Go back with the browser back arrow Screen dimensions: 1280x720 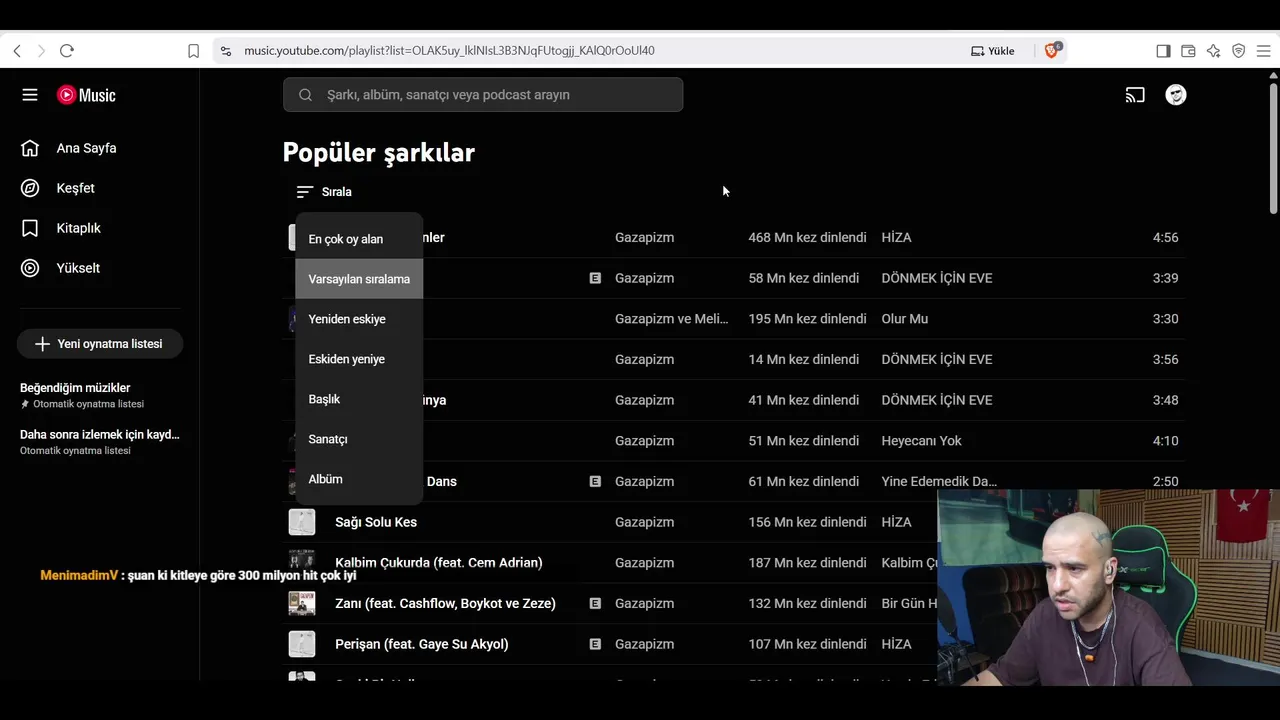coord(17,51)
